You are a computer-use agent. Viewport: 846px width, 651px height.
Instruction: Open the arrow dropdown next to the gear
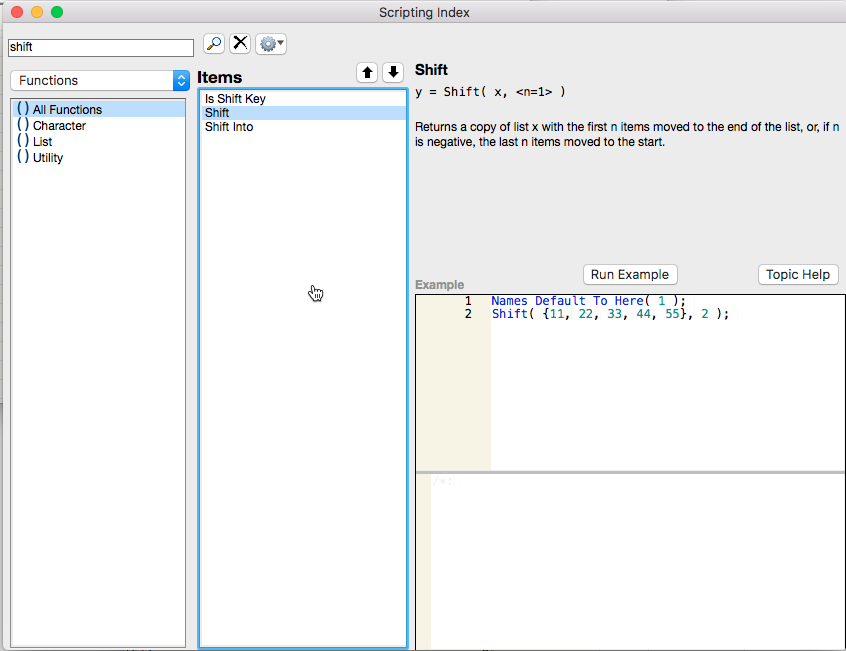tap(279, 44)
